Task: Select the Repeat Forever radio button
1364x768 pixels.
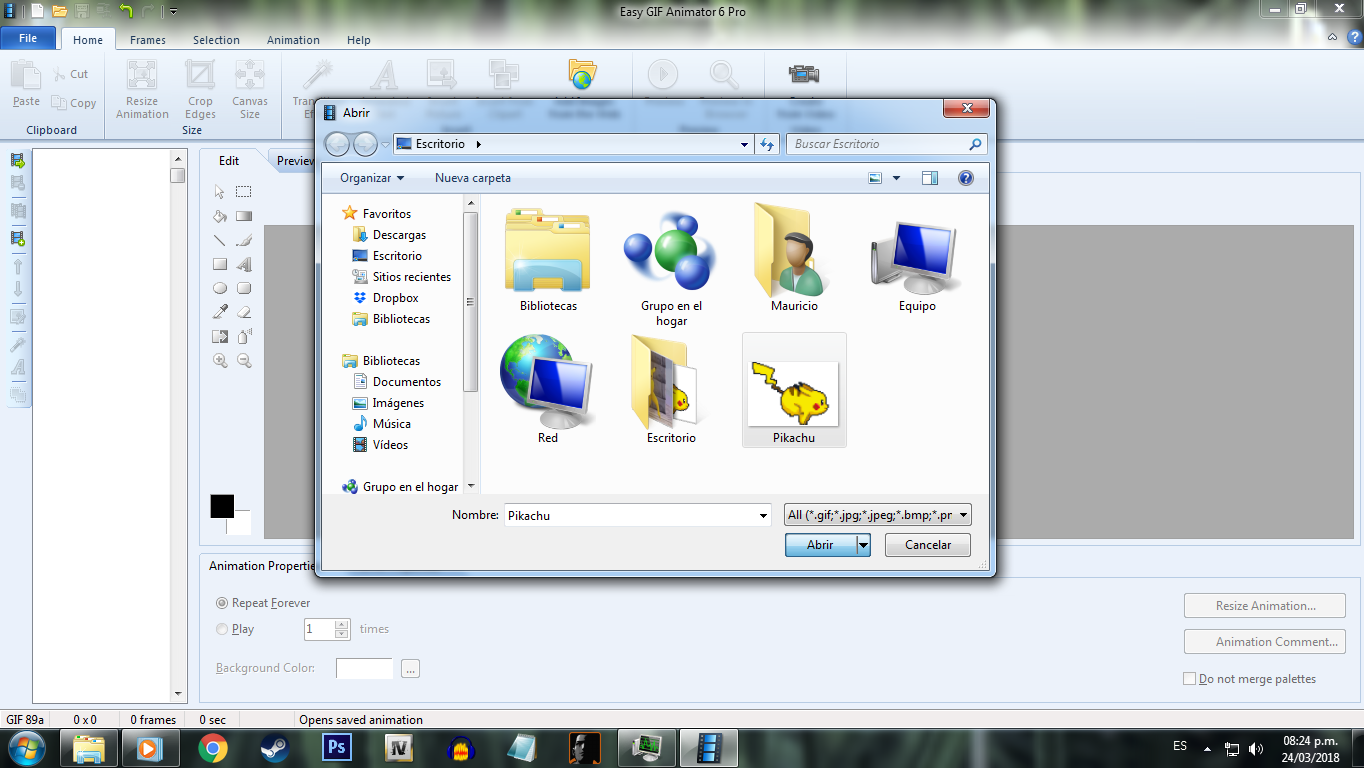Action: pos(222,603)
